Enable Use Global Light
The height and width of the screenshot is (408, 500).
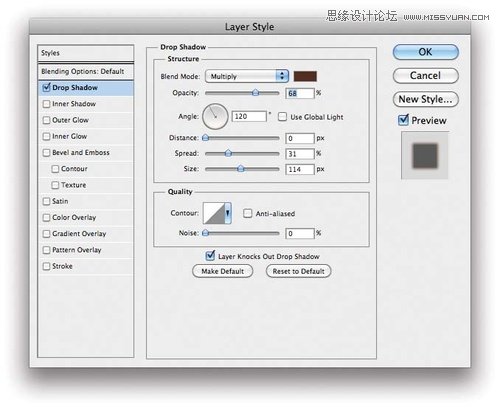tap(282, 117)
